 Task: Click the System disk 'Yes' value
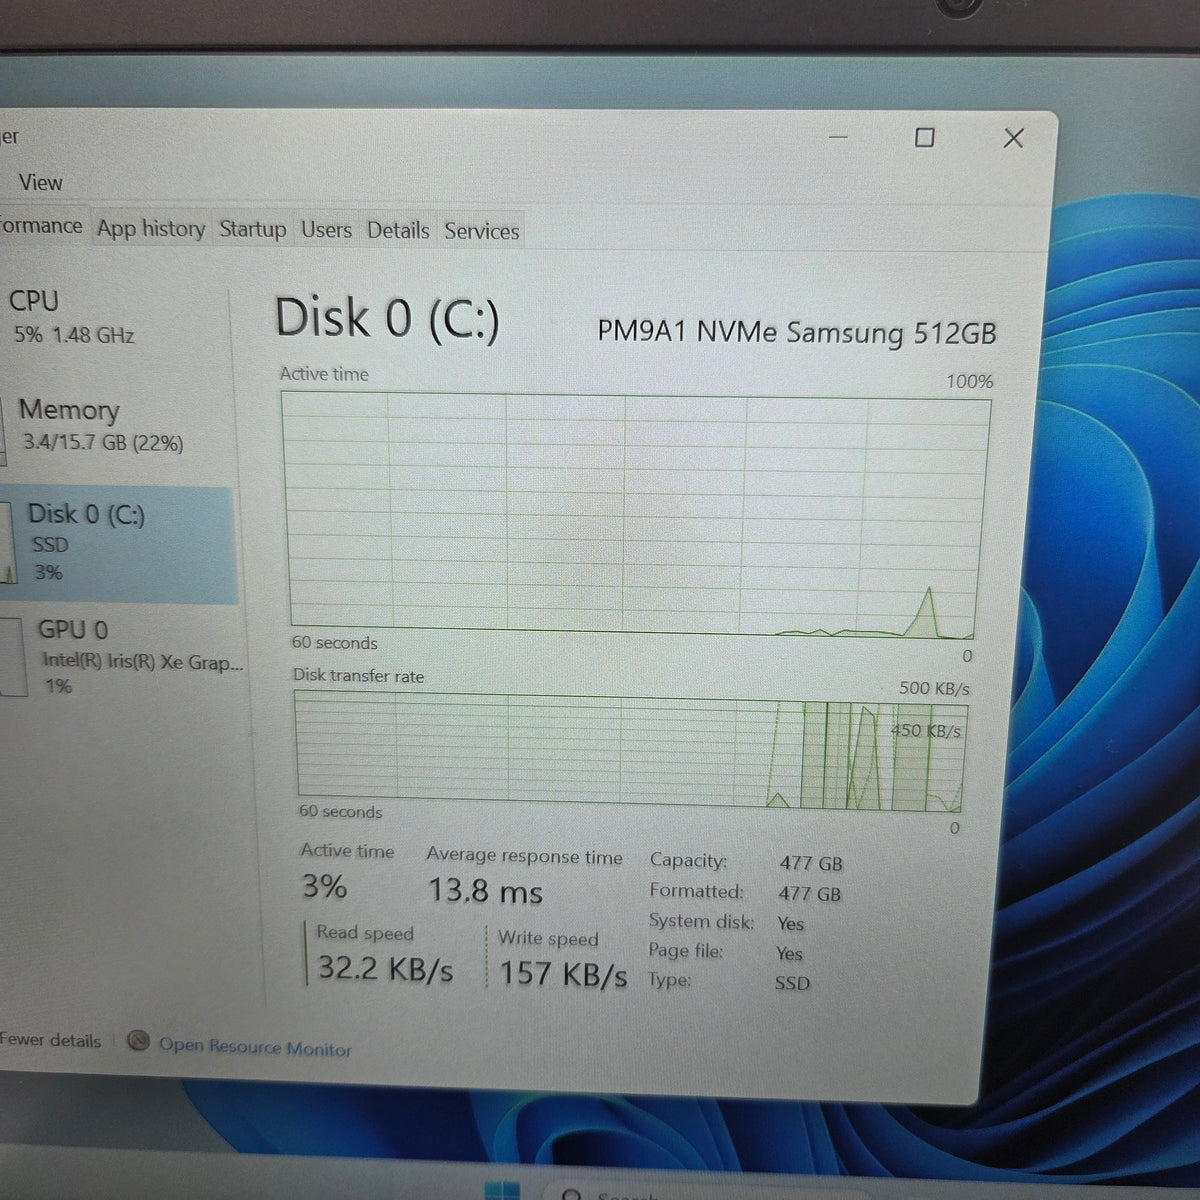[790, 923]
